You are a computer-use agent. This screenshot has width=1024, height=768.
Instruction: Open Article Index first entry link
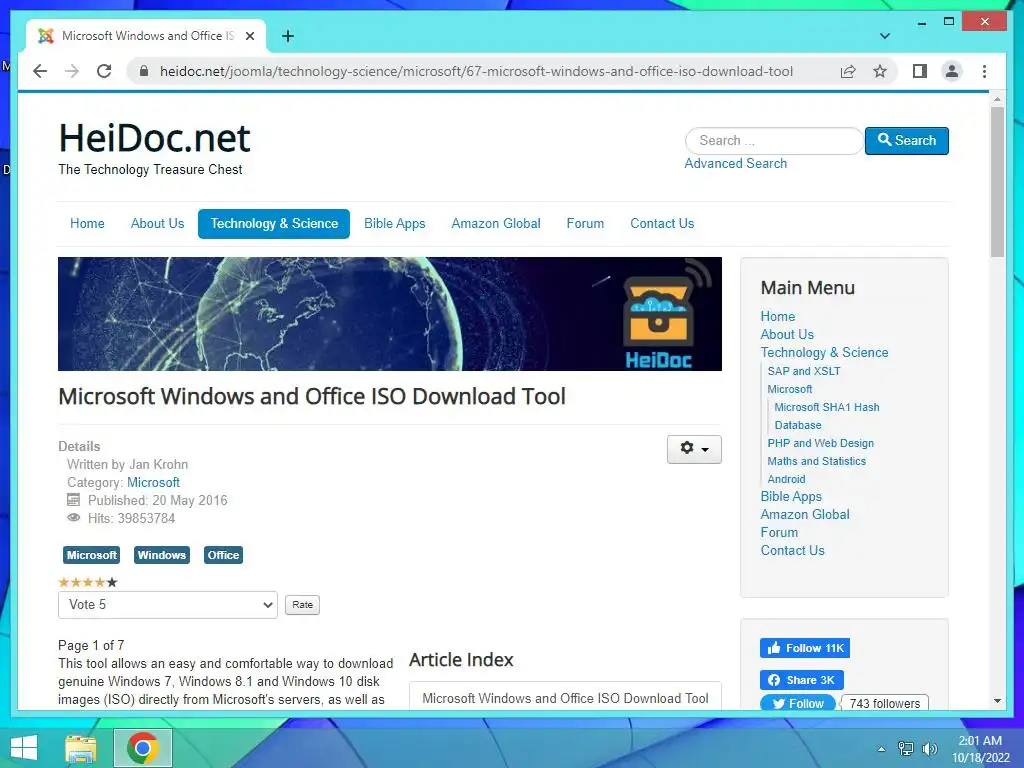(565, 698)
